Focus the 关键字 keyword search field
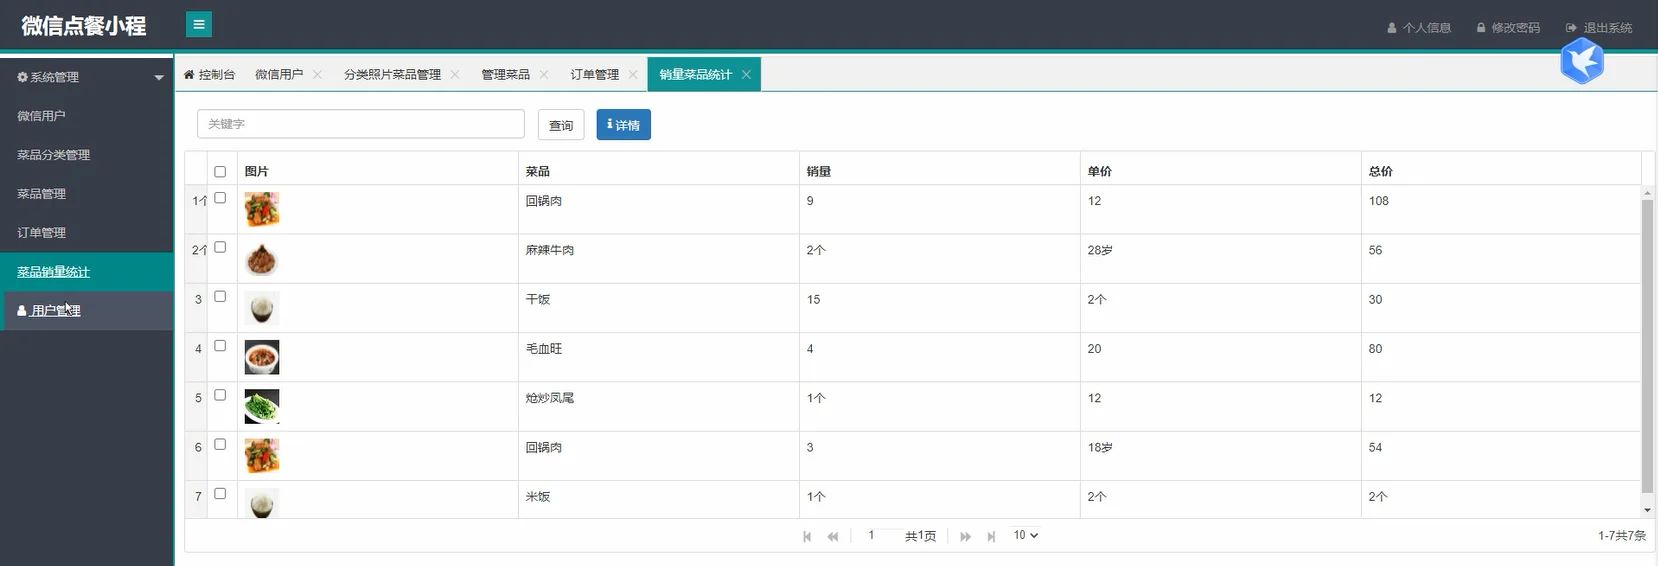1658x566 pixels. [x=361, y=124]
